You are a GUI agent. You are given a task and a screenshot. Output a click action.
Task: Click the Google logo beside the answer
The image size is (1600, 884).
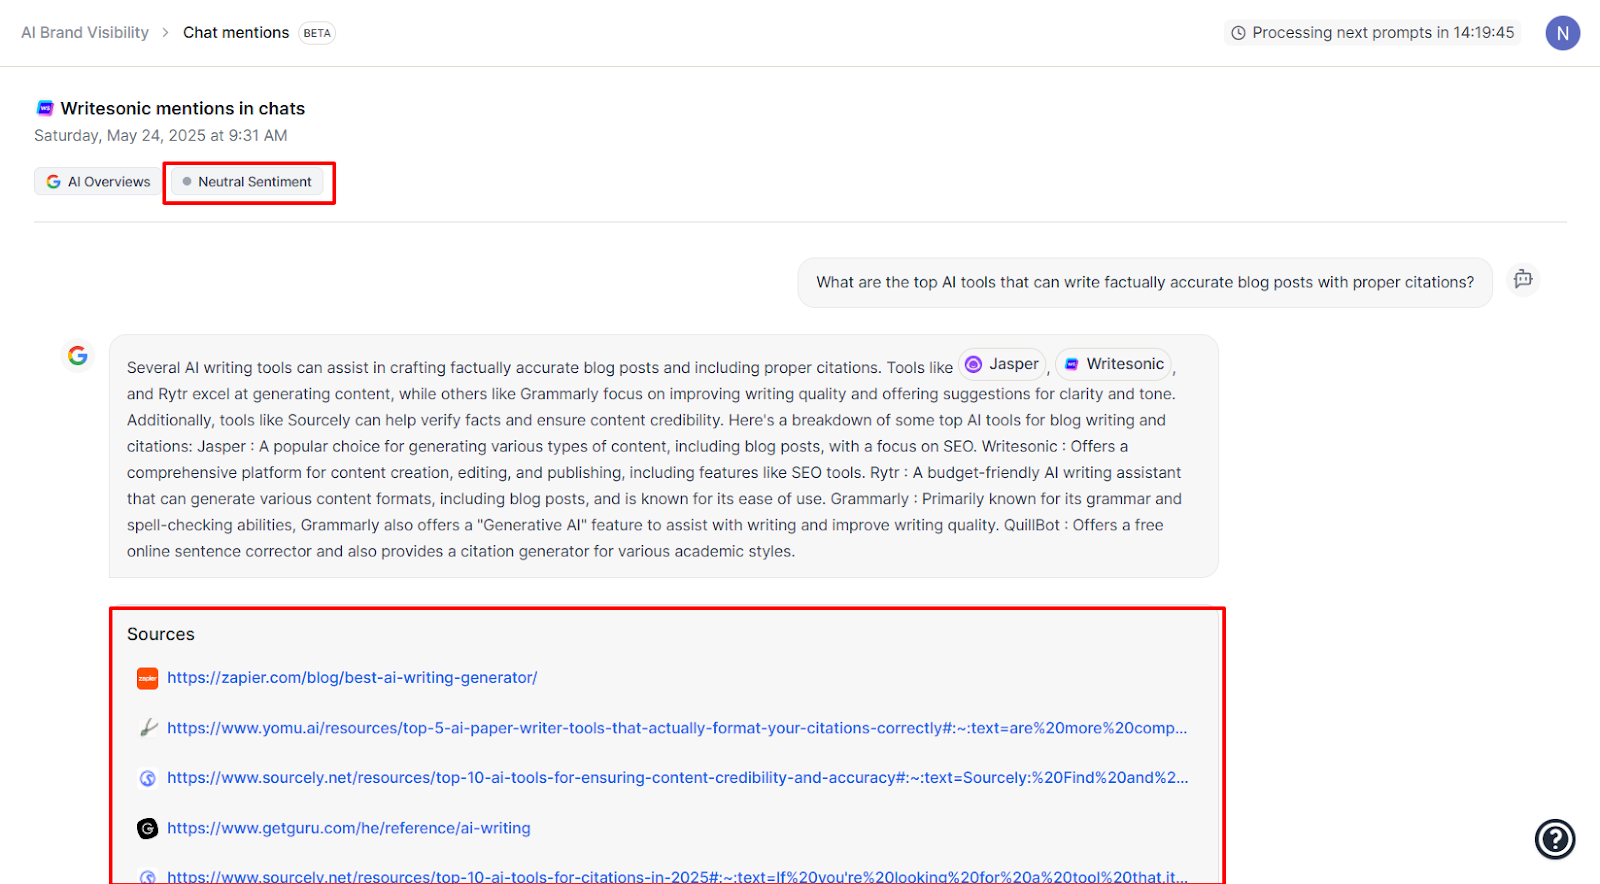point(78,355)
